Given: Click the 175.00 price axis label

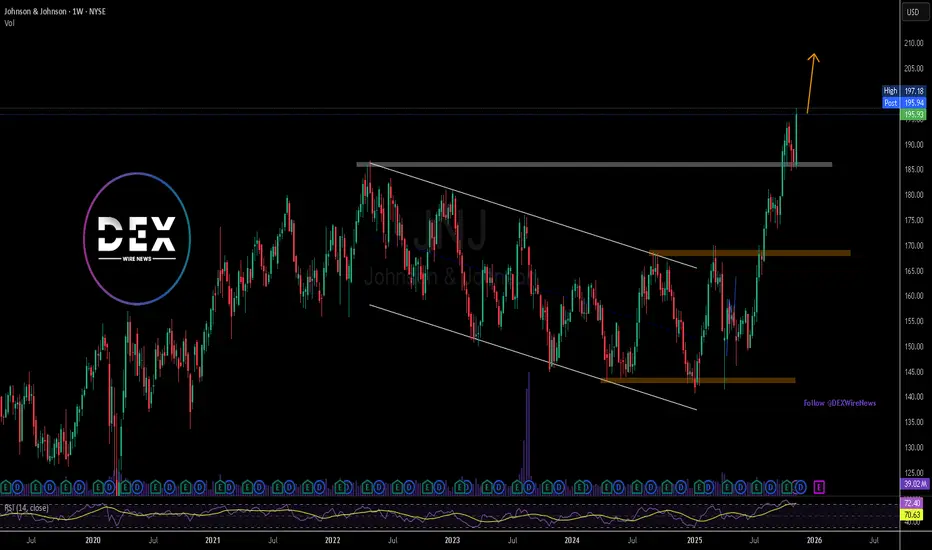Looking at the screenshot, I should pos(914,220).
